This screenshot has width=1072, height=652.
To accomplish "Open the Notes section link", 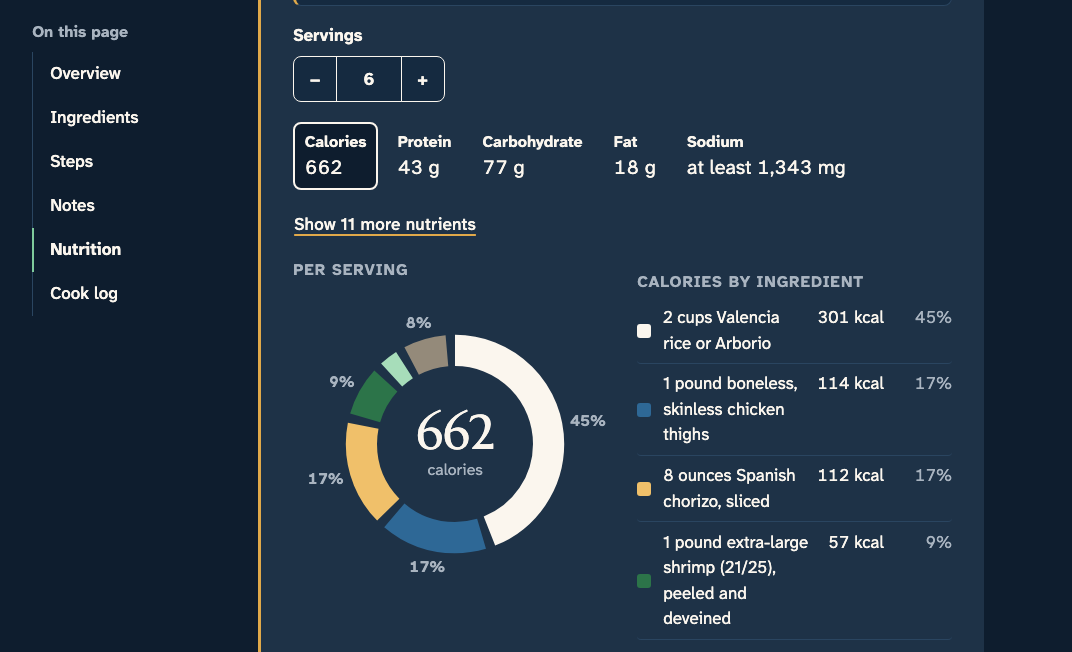I will pos(72,205).
